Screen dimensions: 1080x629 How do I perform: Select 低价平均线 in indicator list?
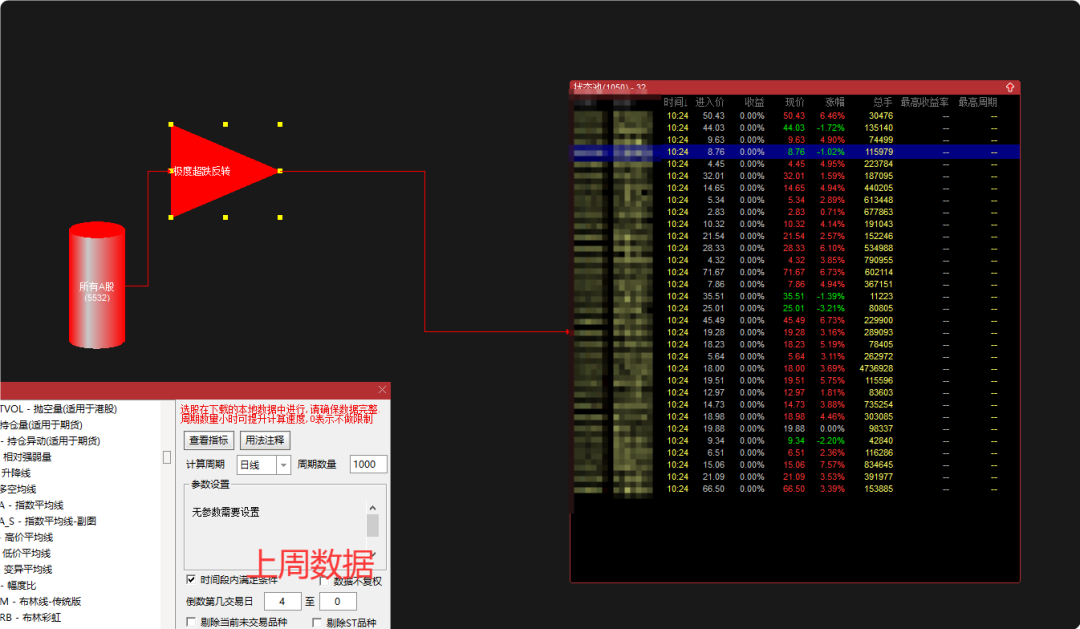tap(26, 553)
